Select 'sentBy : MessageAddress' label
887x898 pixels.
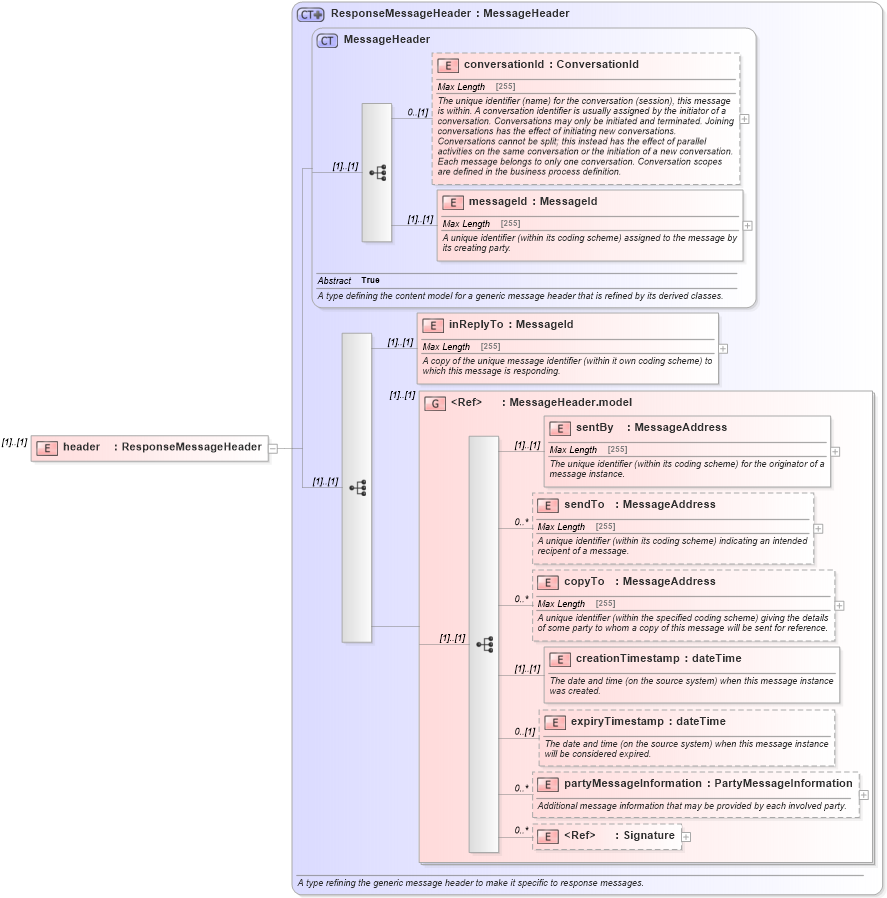651,427
